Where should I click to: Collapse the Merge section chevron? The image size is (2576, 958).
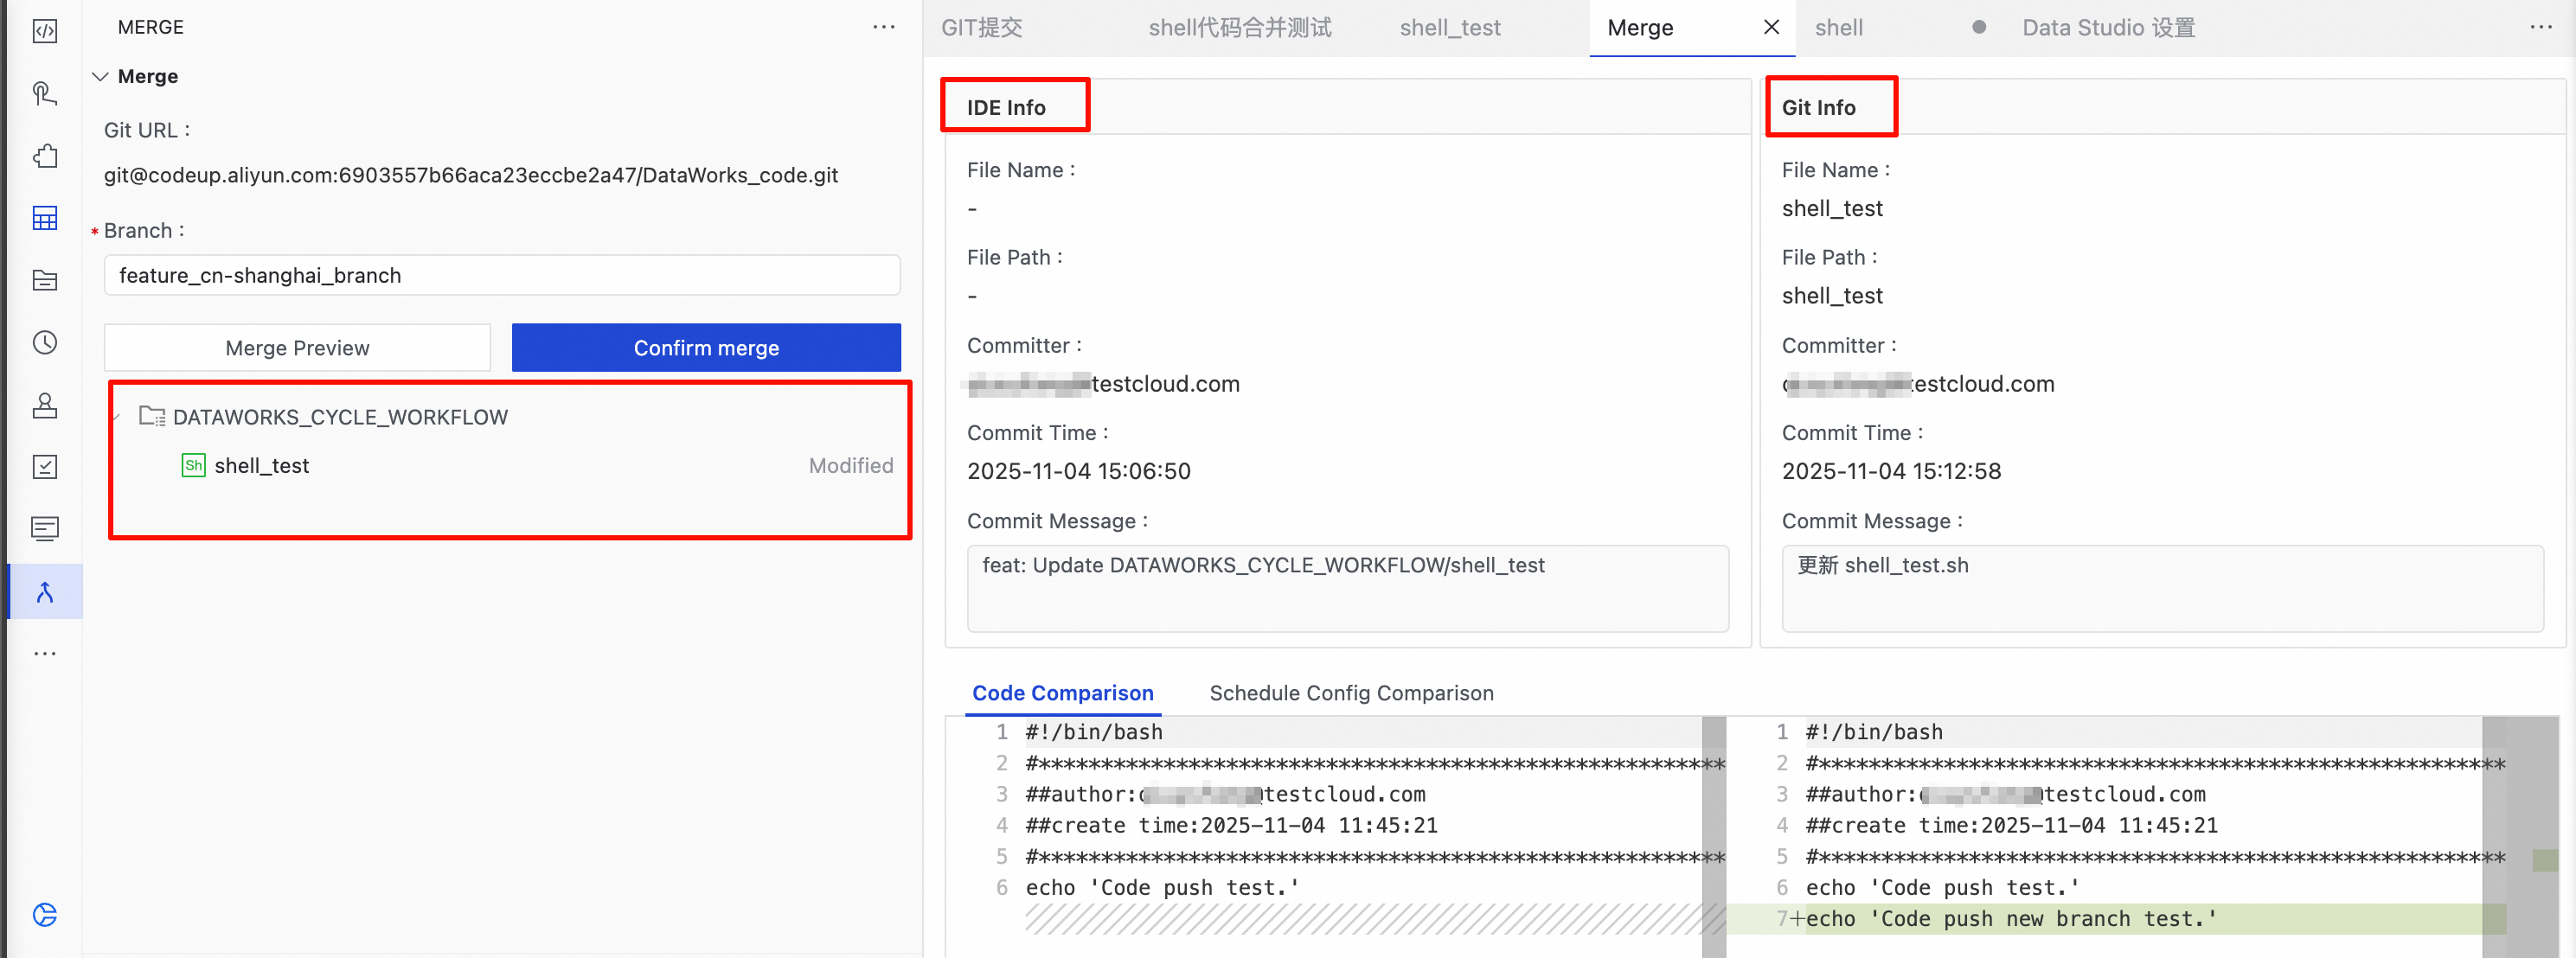(x=100, y=77)
